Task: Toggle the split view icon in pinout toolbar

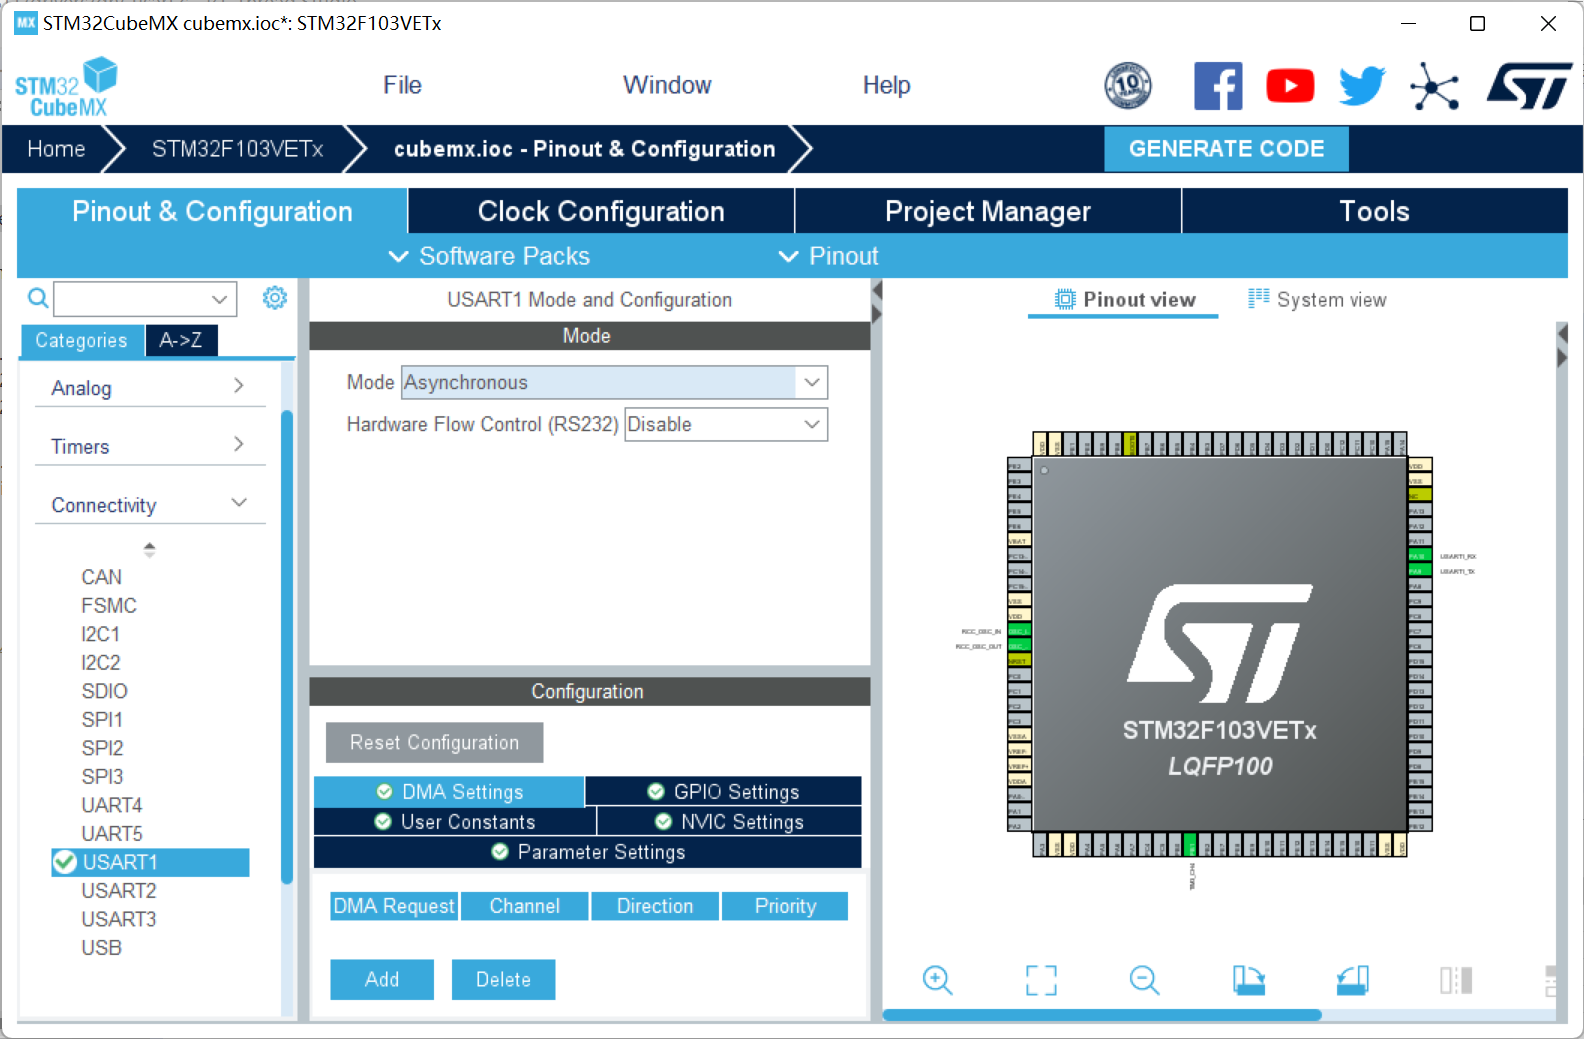Action: [x=1456, y=980]
